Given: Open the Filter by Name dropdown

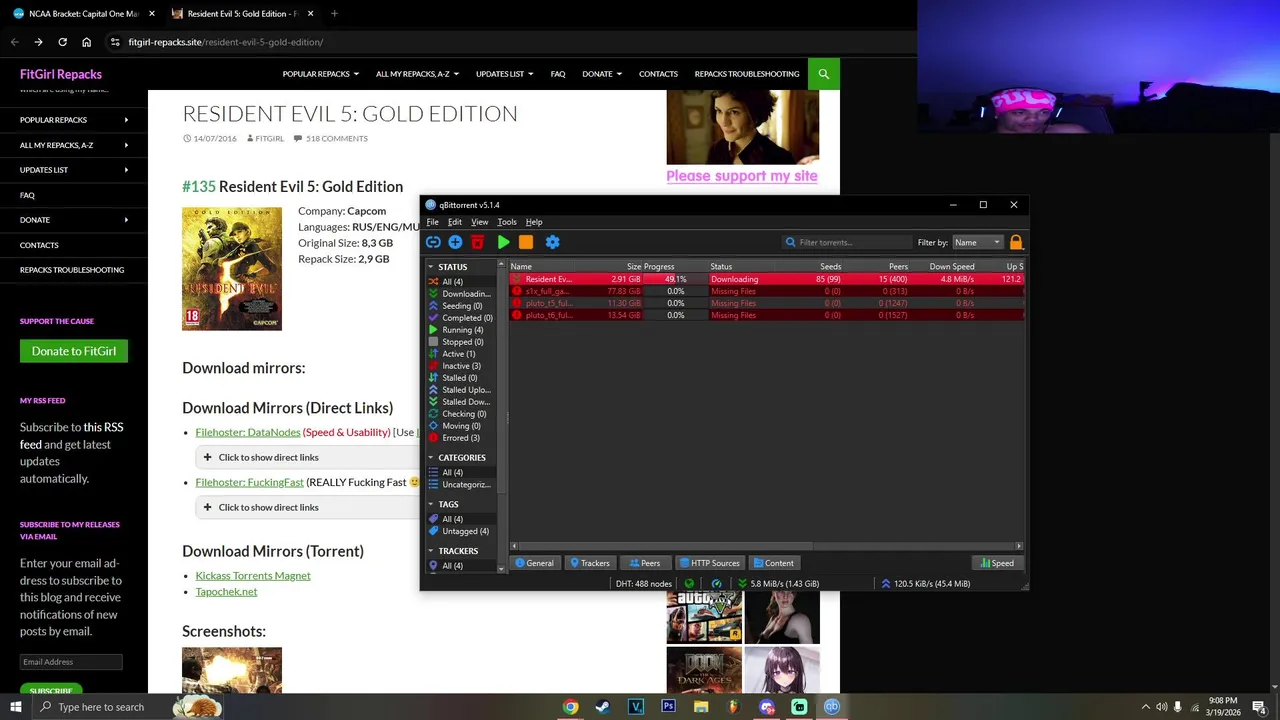Looking at the screenshot, I should point(977,242).
